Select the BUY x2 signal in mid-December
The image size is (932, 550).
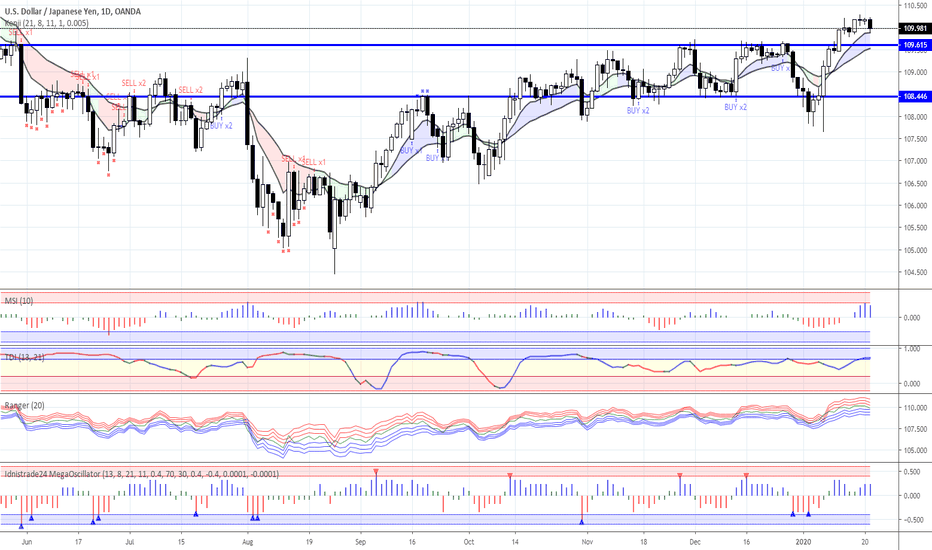(736, 107)
